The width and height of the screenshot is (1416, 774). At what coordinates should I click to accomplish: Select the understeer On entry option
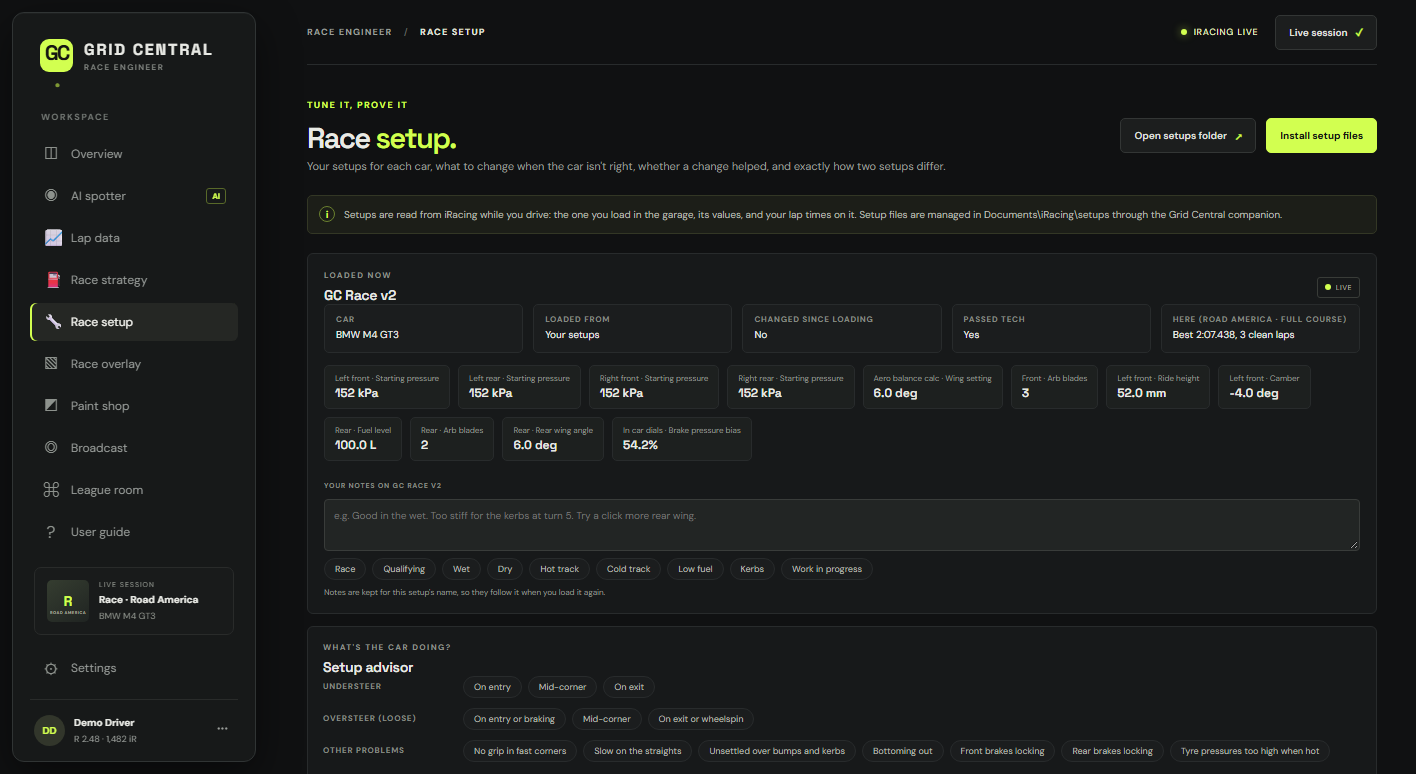coord(492,687)
